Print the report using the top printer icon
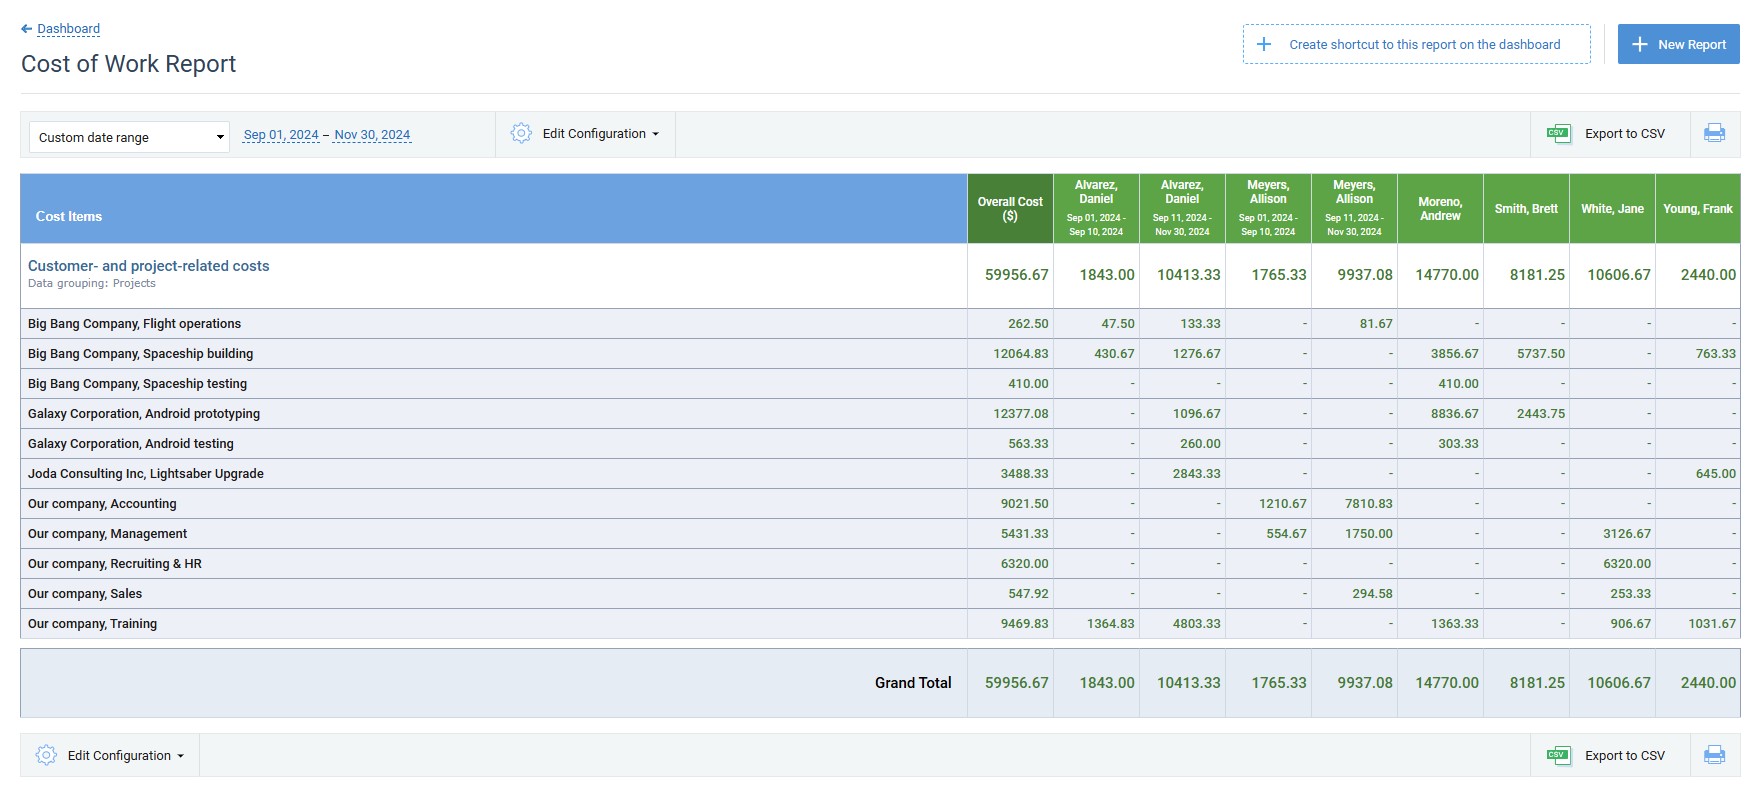Screen dimensions: 1759x787 click(1714, 133)
